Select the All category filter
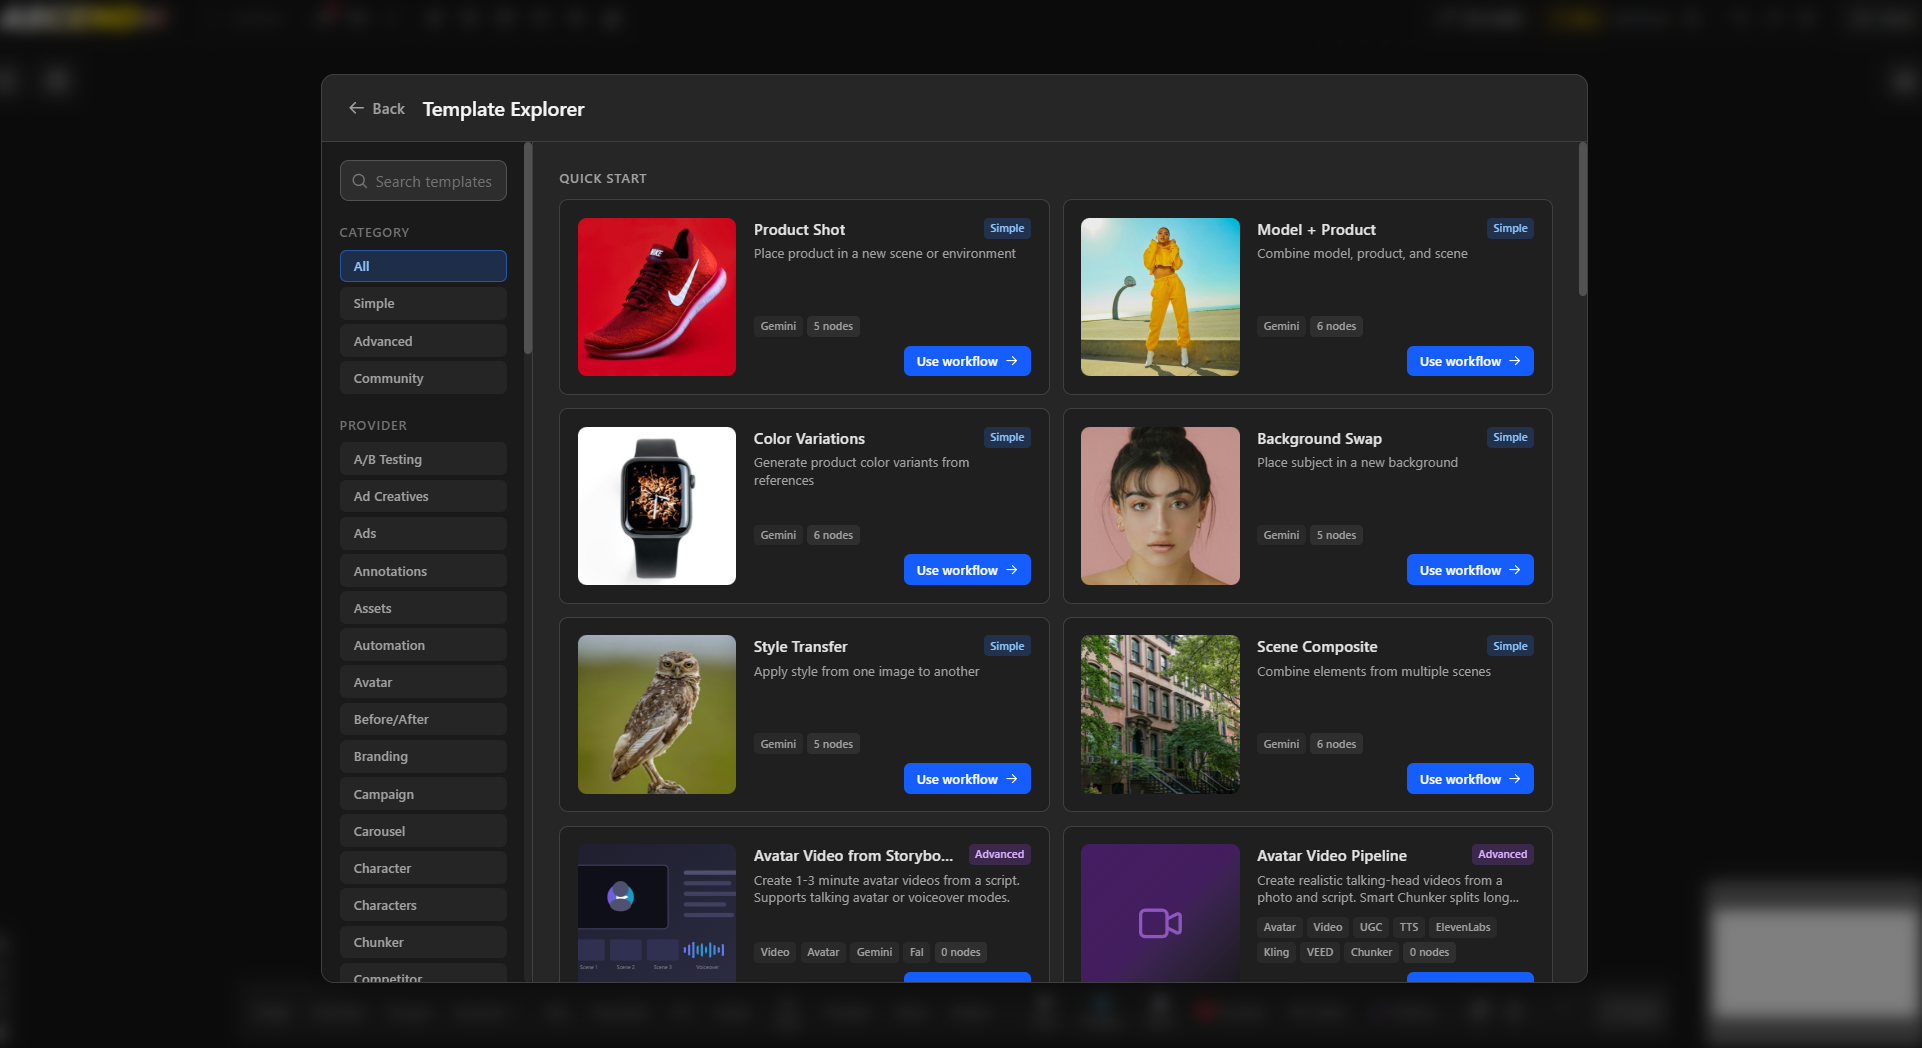 point(423,266)
